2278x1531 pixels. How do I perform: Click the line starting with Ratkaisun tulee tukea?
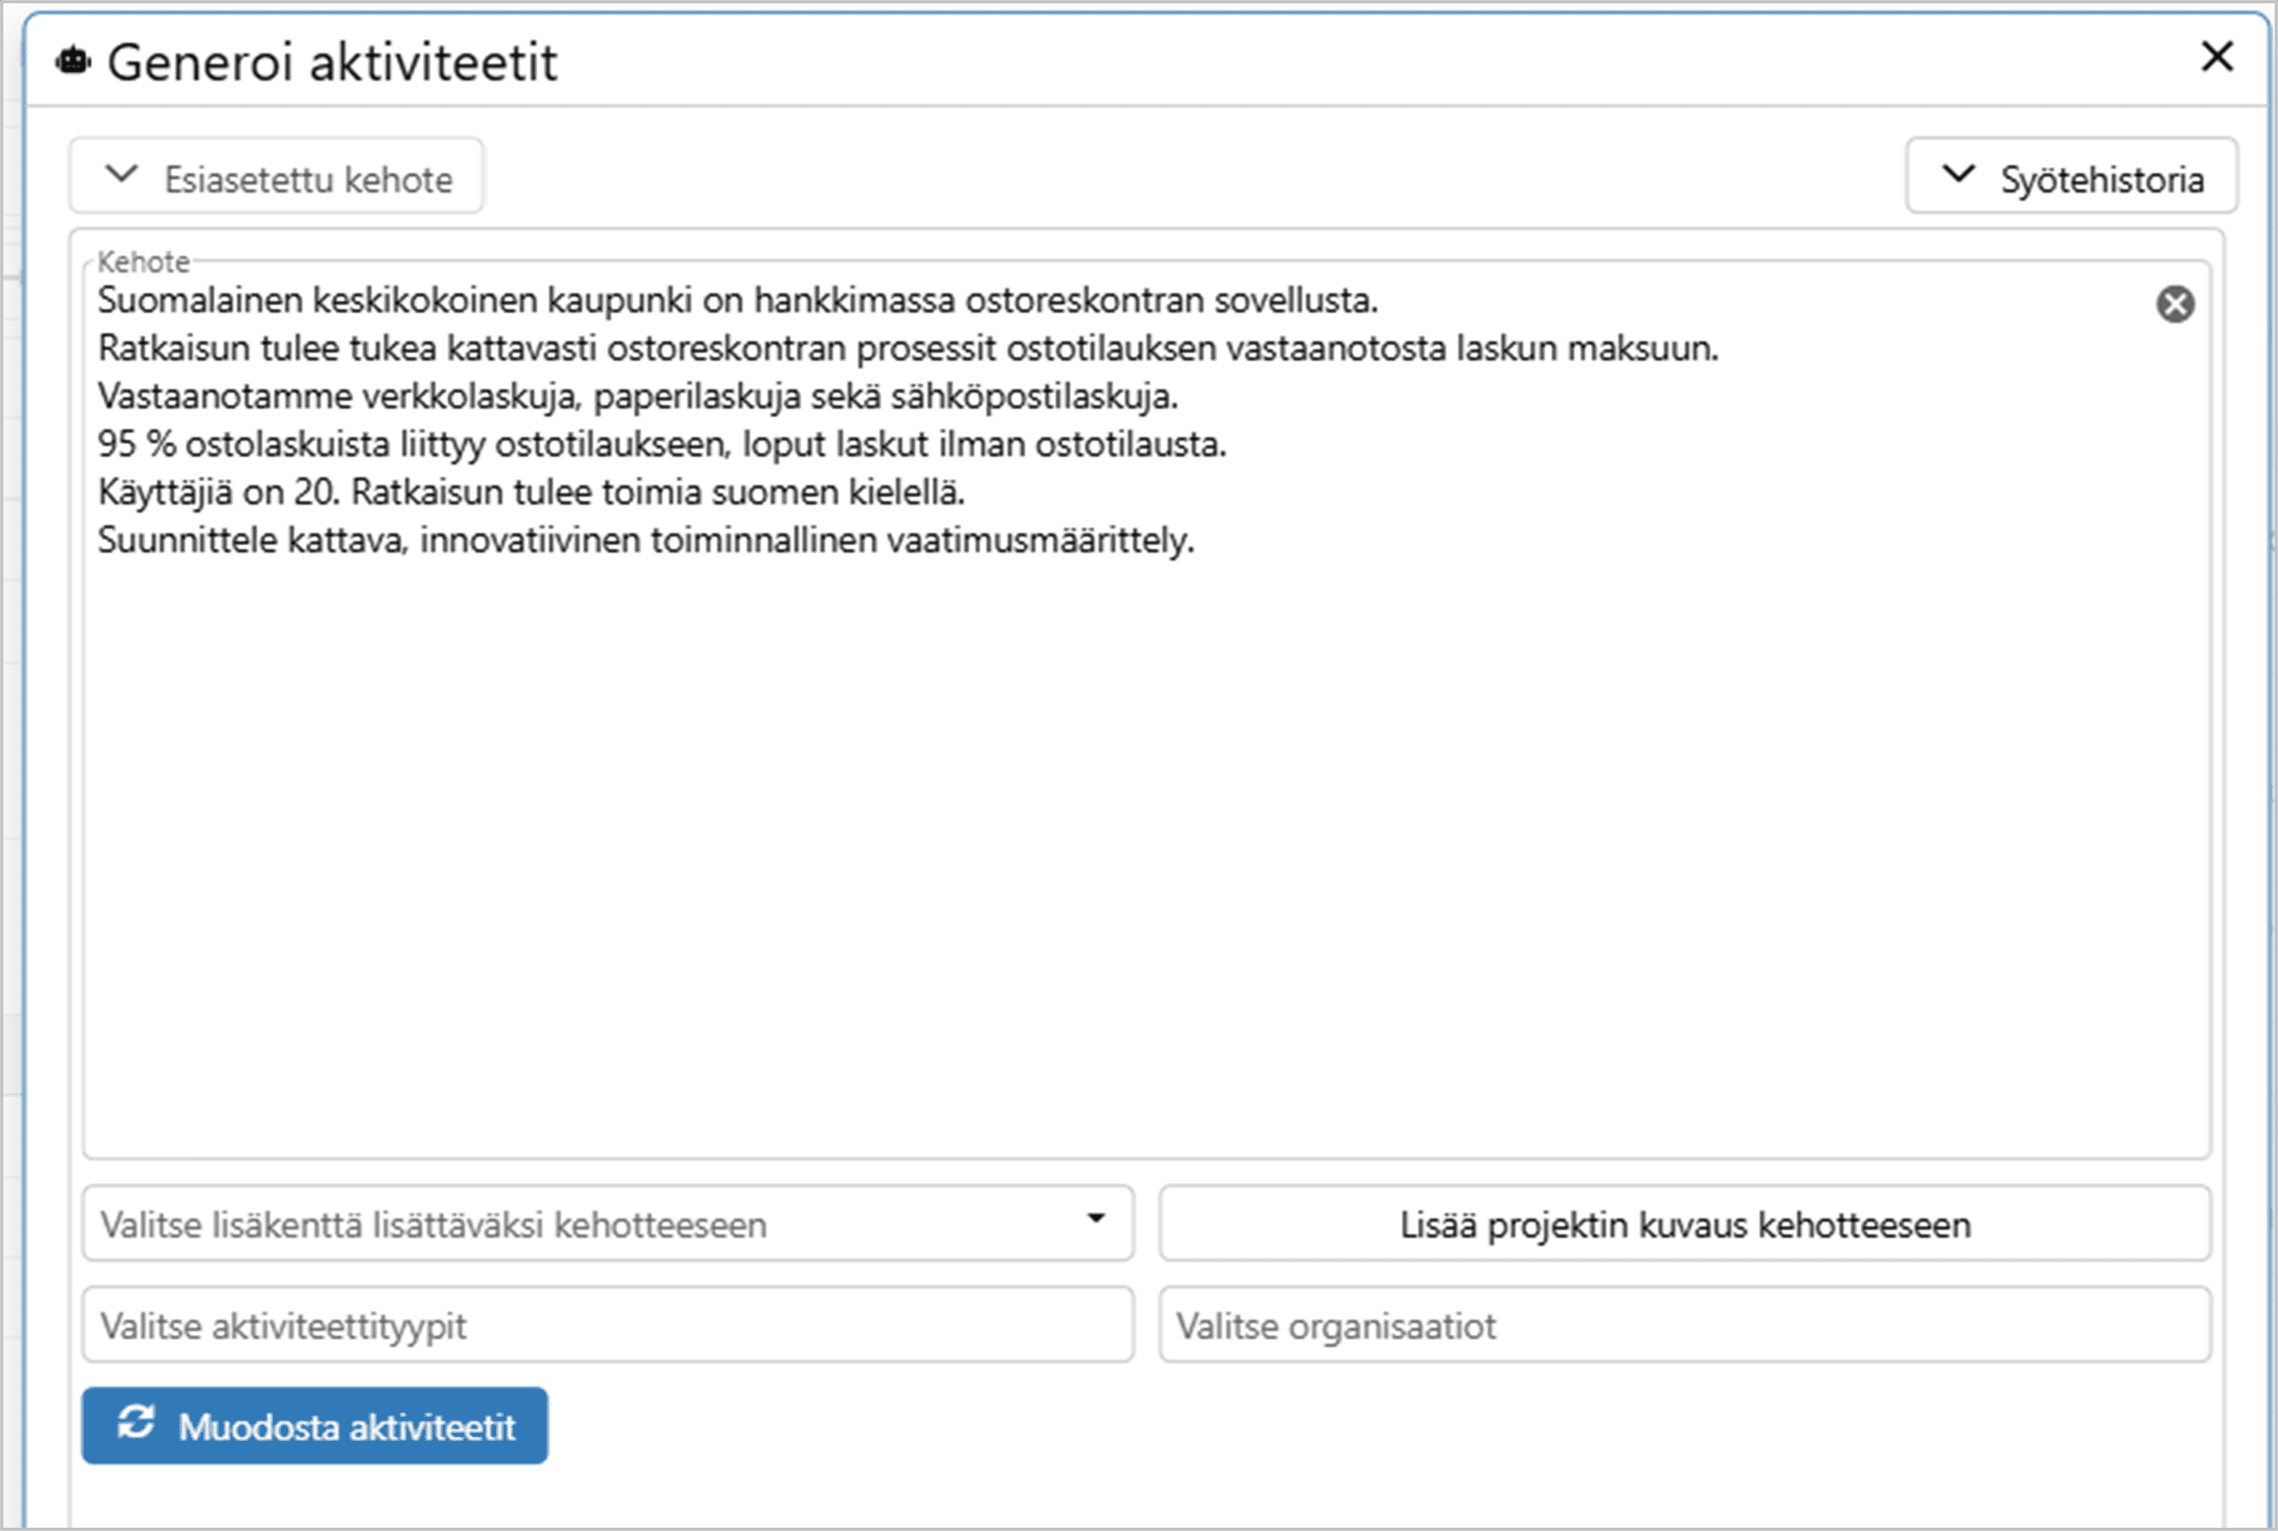[x=907, y=349]
